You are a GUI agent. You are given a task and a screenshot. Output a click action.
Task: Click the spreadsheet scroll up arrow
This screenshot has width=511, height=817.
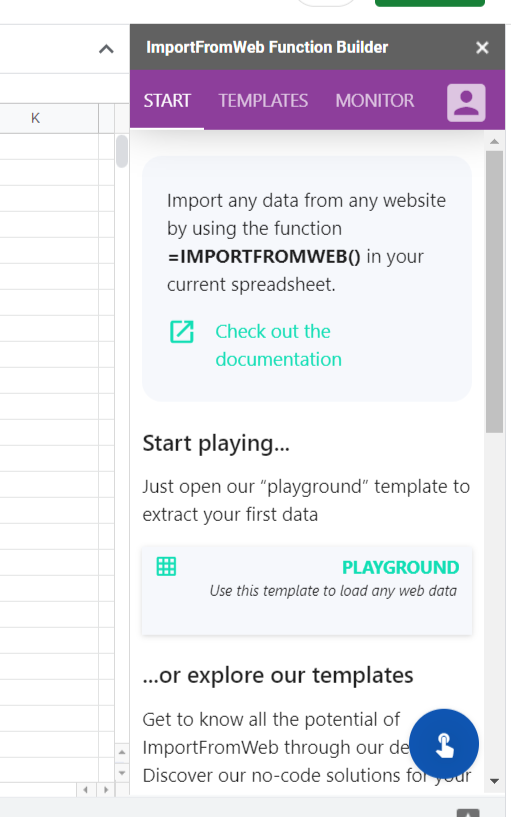(x=122, y=751)
